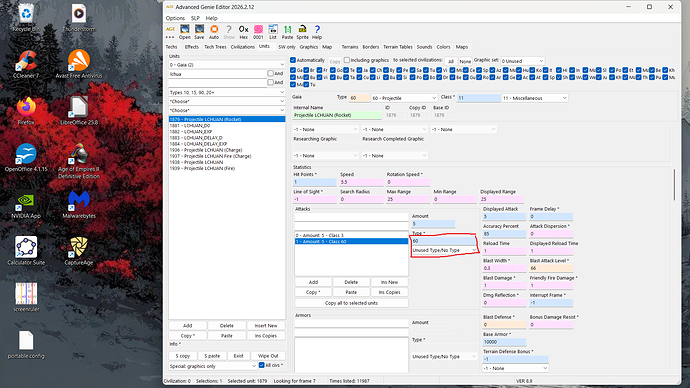Screen dimensions: 690x388
Task: Click Insert New under units list
Action: click(x=266, y=326)
